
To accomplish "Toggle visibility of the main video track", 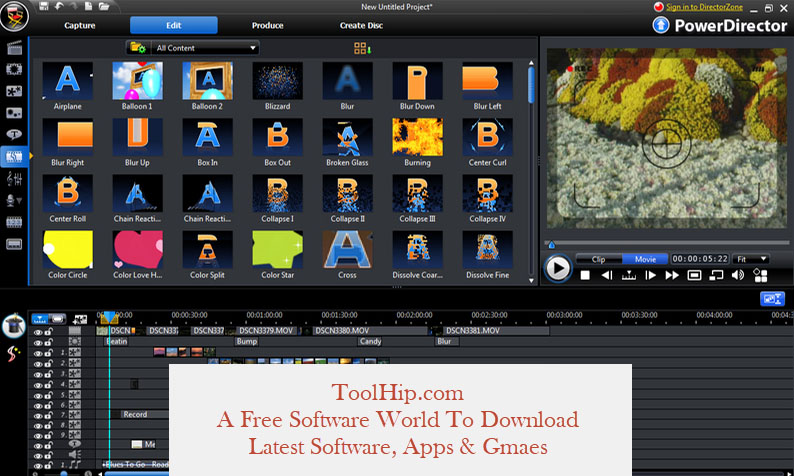I will click(x=37, y=332).
